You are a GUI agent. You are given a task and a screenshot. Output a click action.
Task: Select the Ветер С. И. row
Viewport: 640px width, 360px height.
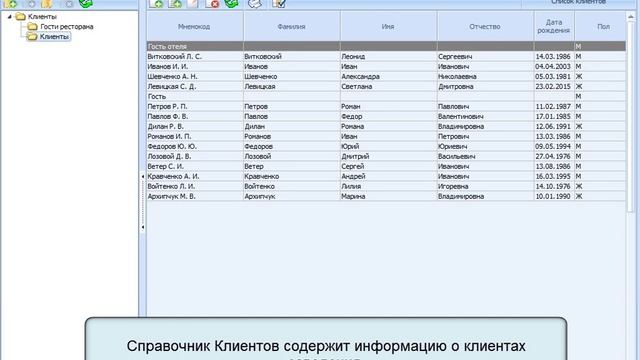click(x=386, y=167)
